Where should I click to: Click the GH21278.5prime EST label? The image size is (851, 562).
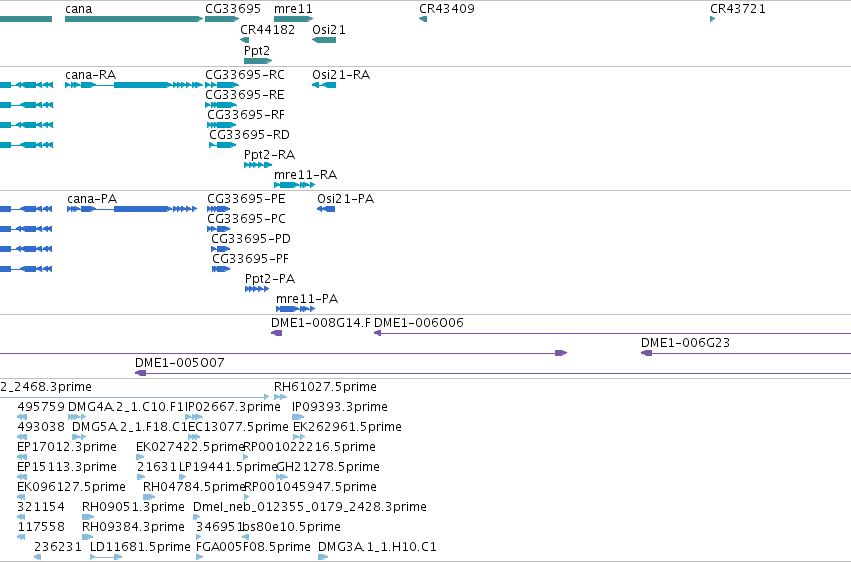coord(328,467)
